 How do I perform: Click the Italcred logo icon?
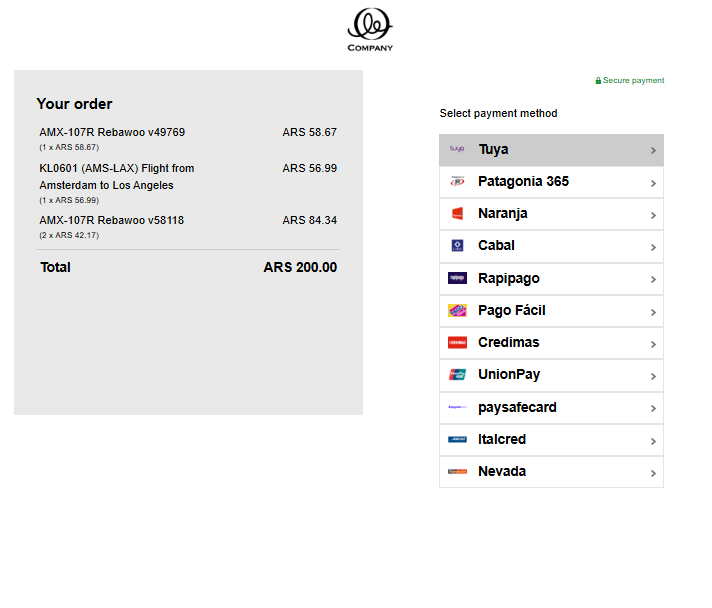457,440
